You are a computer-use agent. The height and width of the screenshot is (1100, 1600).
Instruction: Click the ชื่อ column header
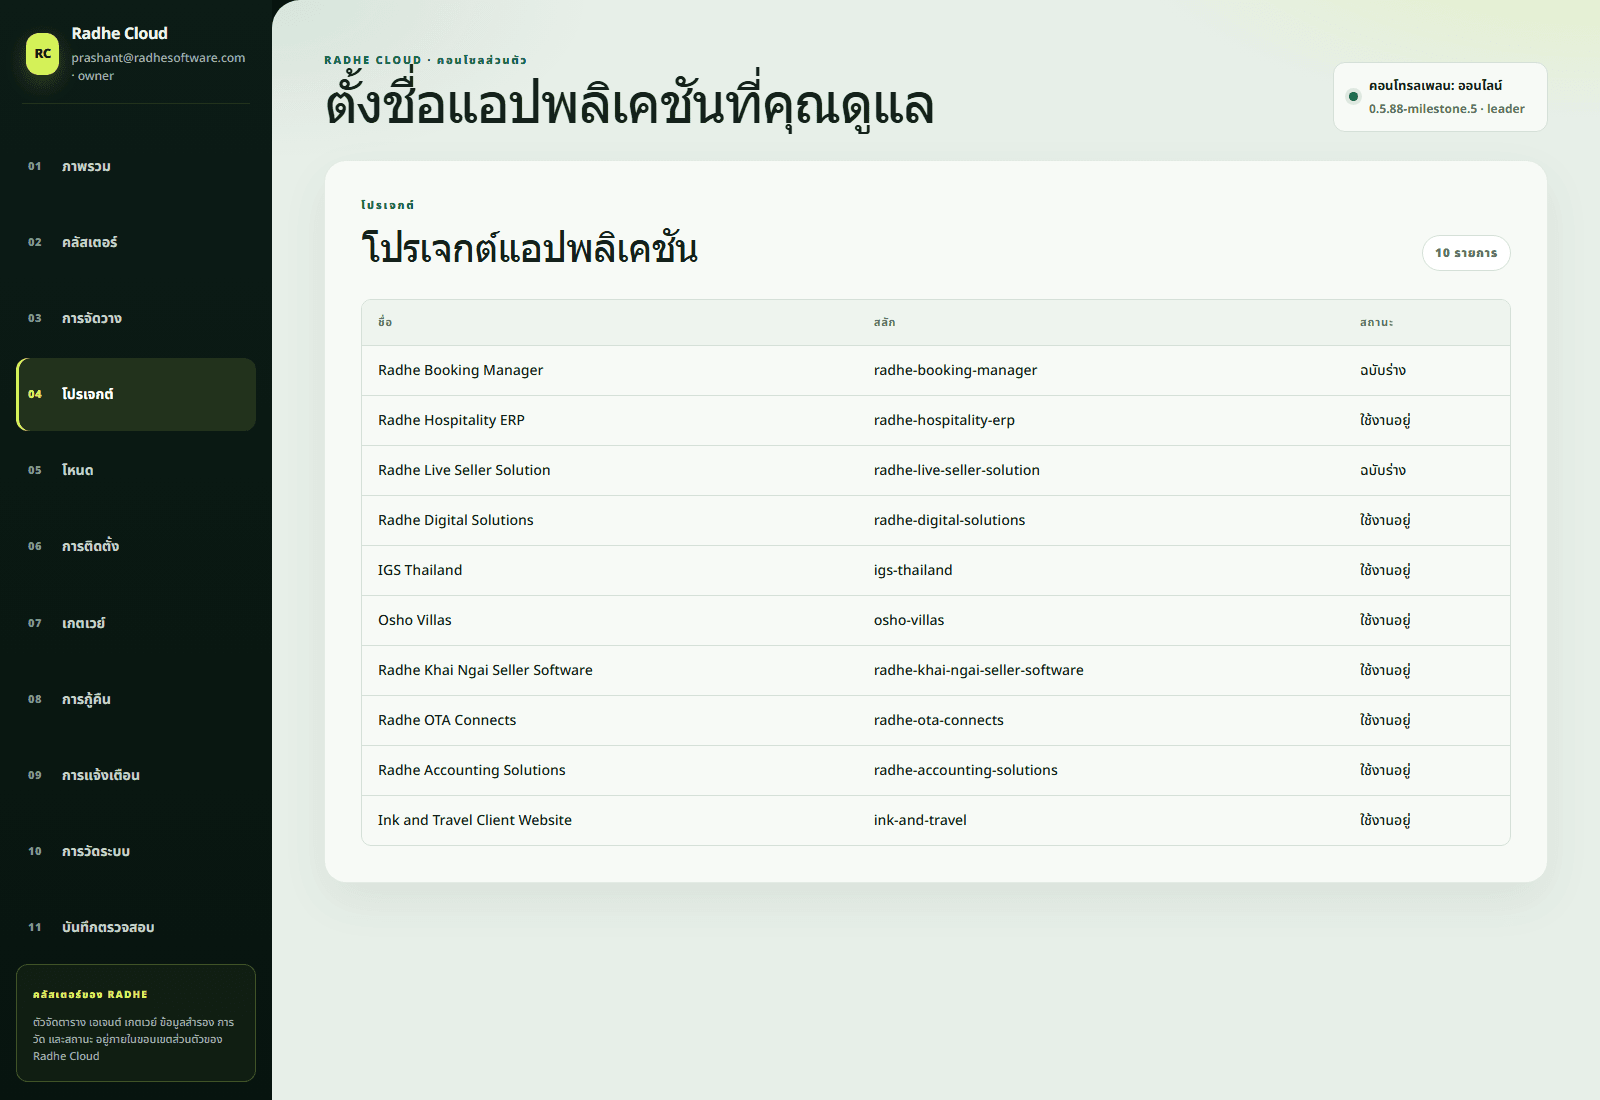pos(385,322)
